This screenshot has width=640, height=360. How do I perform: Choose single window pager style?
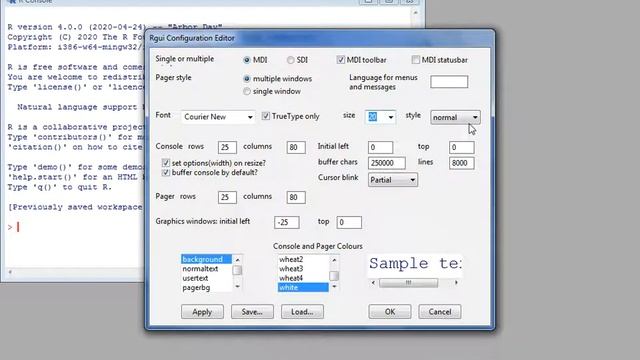pos(247,91)
